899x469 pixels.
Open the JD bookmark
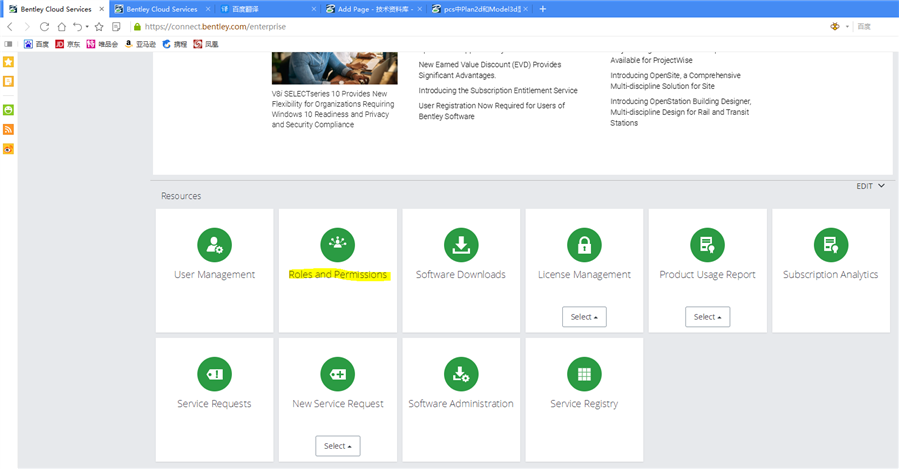pos(68,44)
